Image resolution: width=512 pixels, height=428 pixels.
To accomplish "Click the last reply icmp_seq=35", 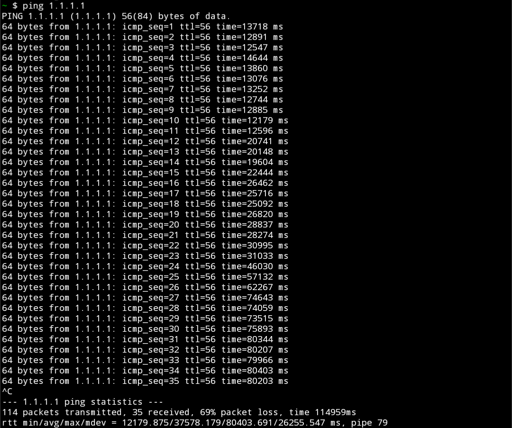I will click(145, 381).
